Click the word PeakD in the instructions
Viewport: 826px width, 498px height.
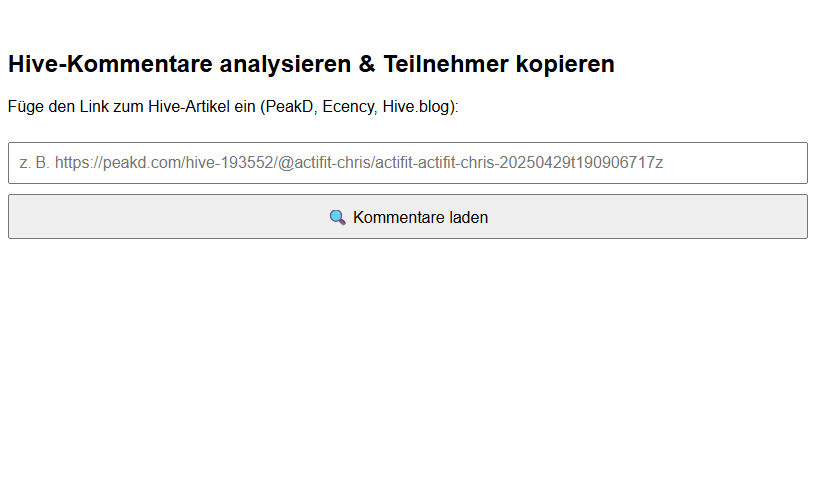pyautogui.click(x=289, y=106)
